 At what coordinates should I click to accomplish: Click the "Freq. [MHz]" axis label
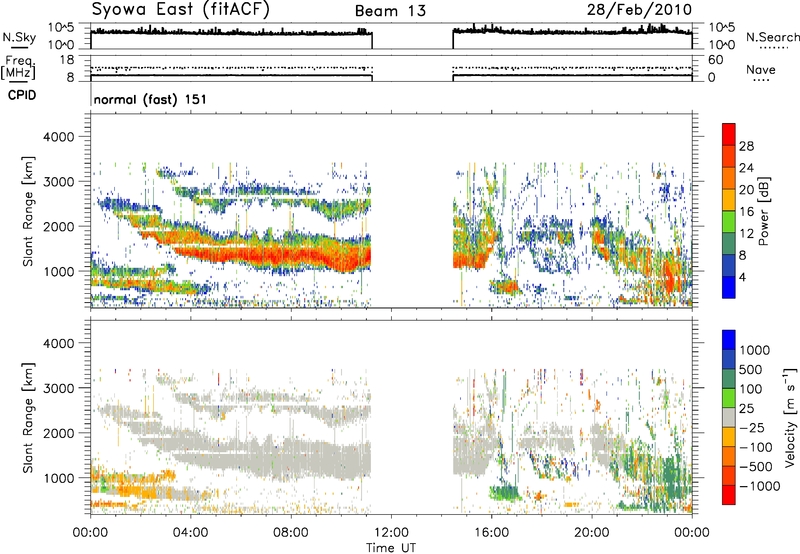[x=18, y=68]
